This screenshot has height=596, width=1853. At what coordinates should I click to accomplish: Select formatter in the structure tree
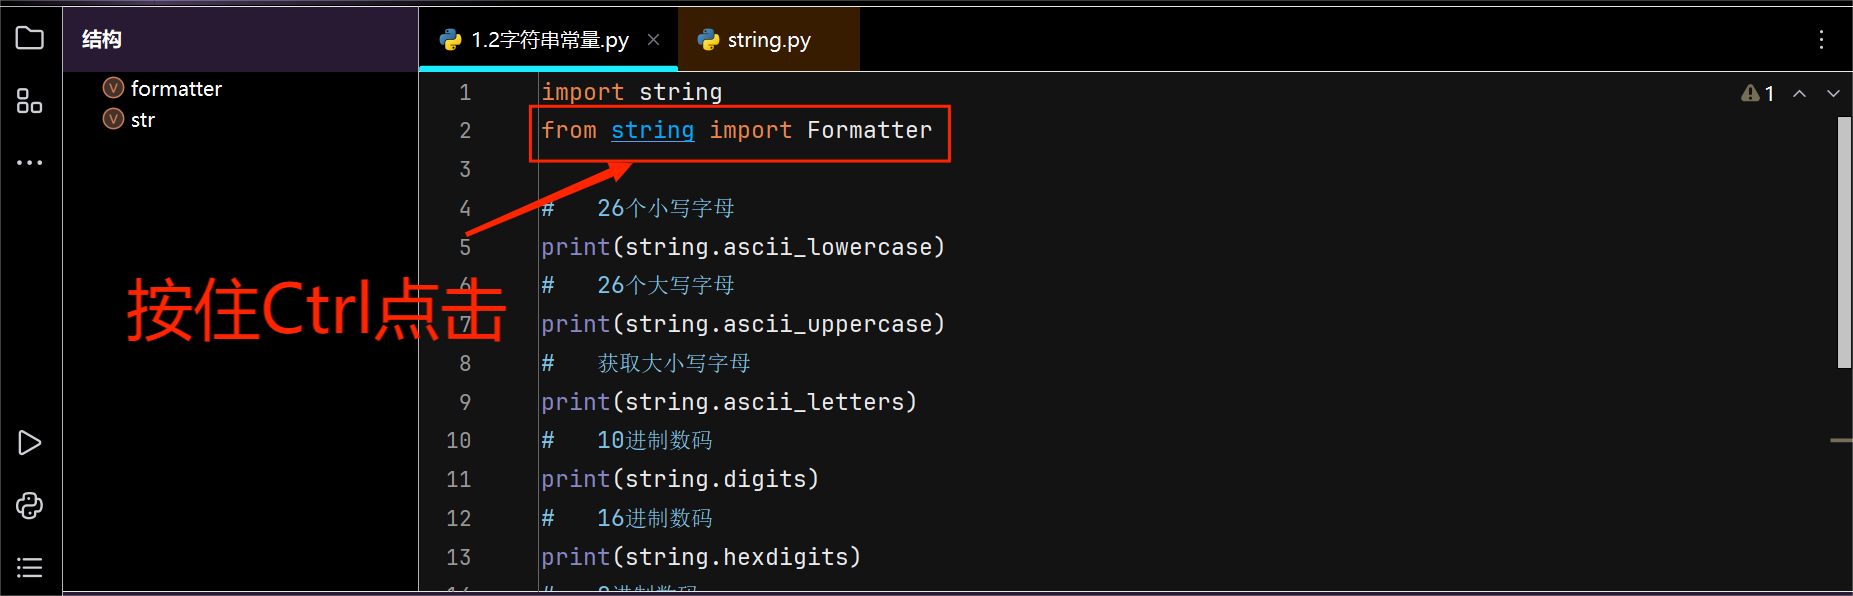[176, 89]
